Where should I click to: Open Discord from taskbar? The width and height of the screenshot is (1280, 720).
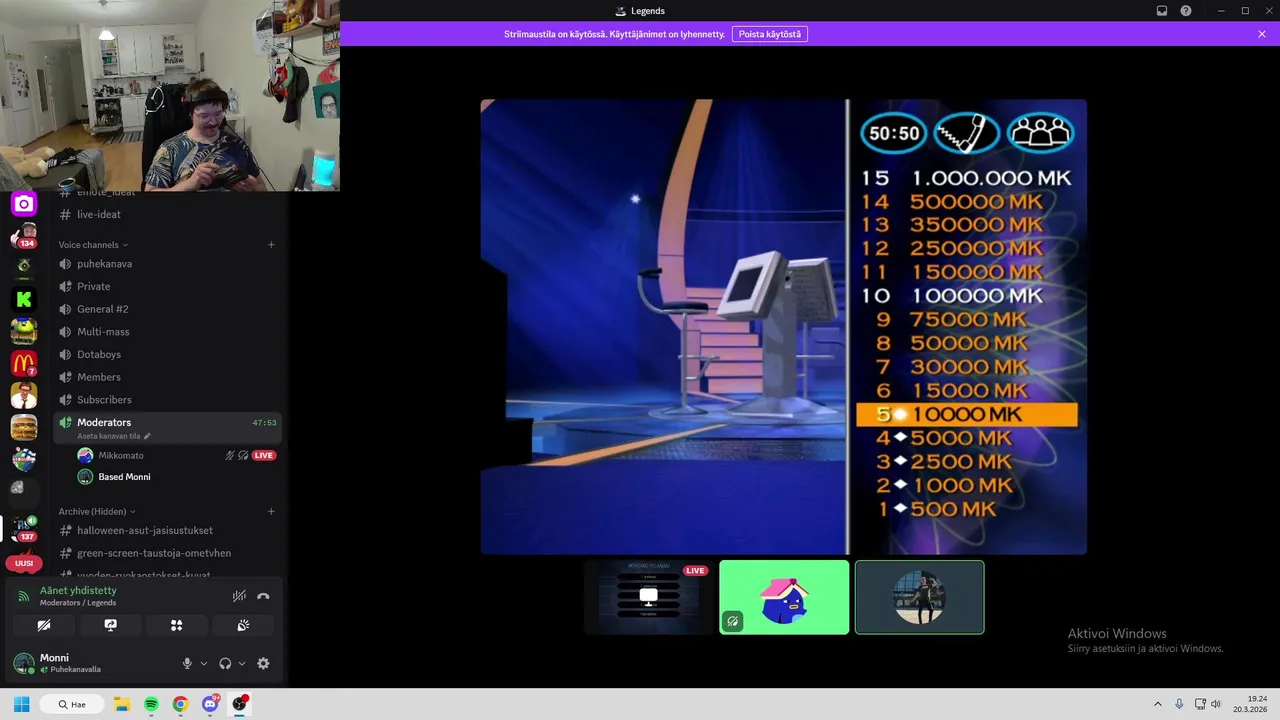click(x=210, y=704)
